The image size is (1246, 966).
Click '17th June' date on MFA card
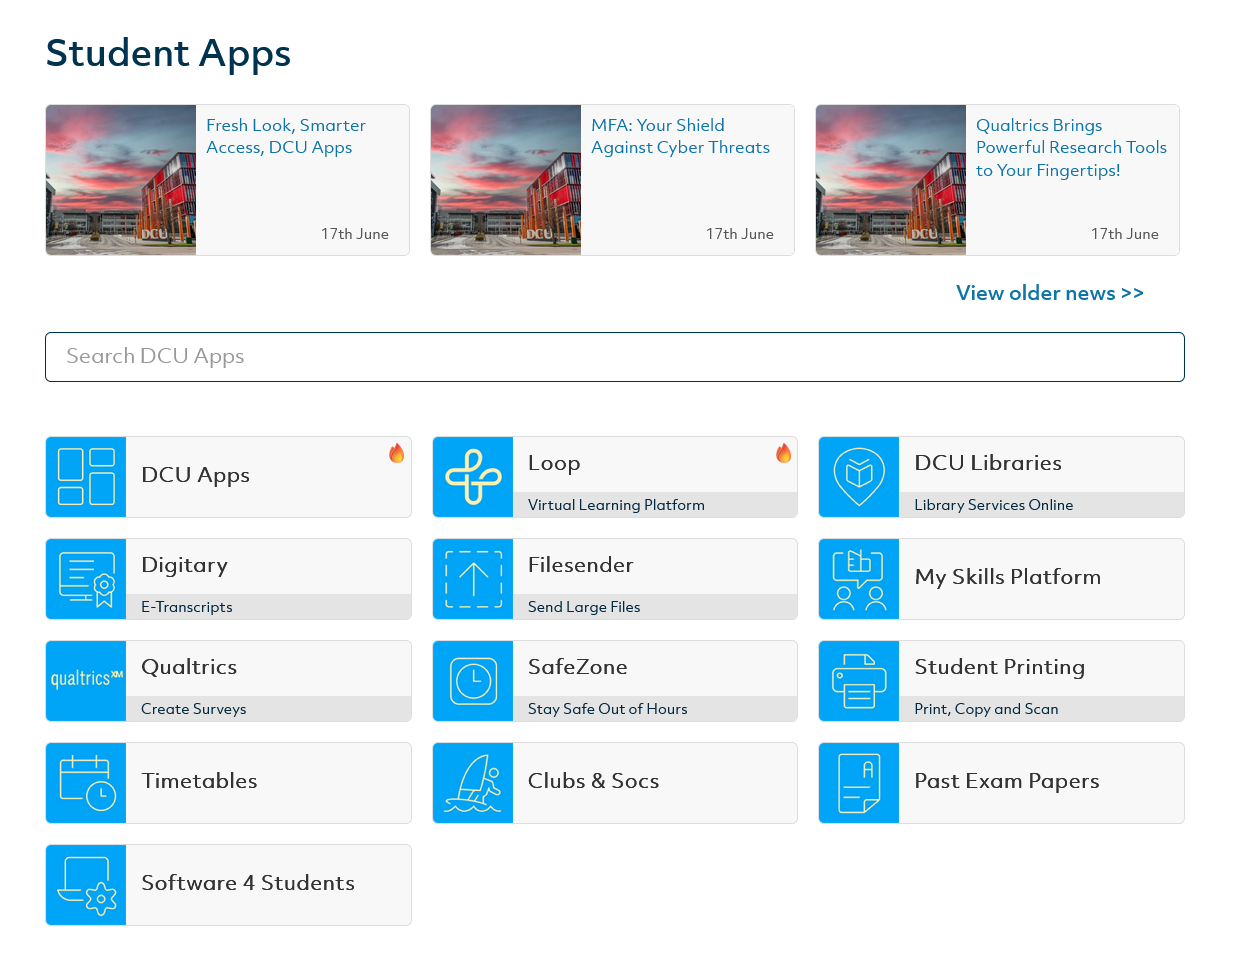coord(740,234)
